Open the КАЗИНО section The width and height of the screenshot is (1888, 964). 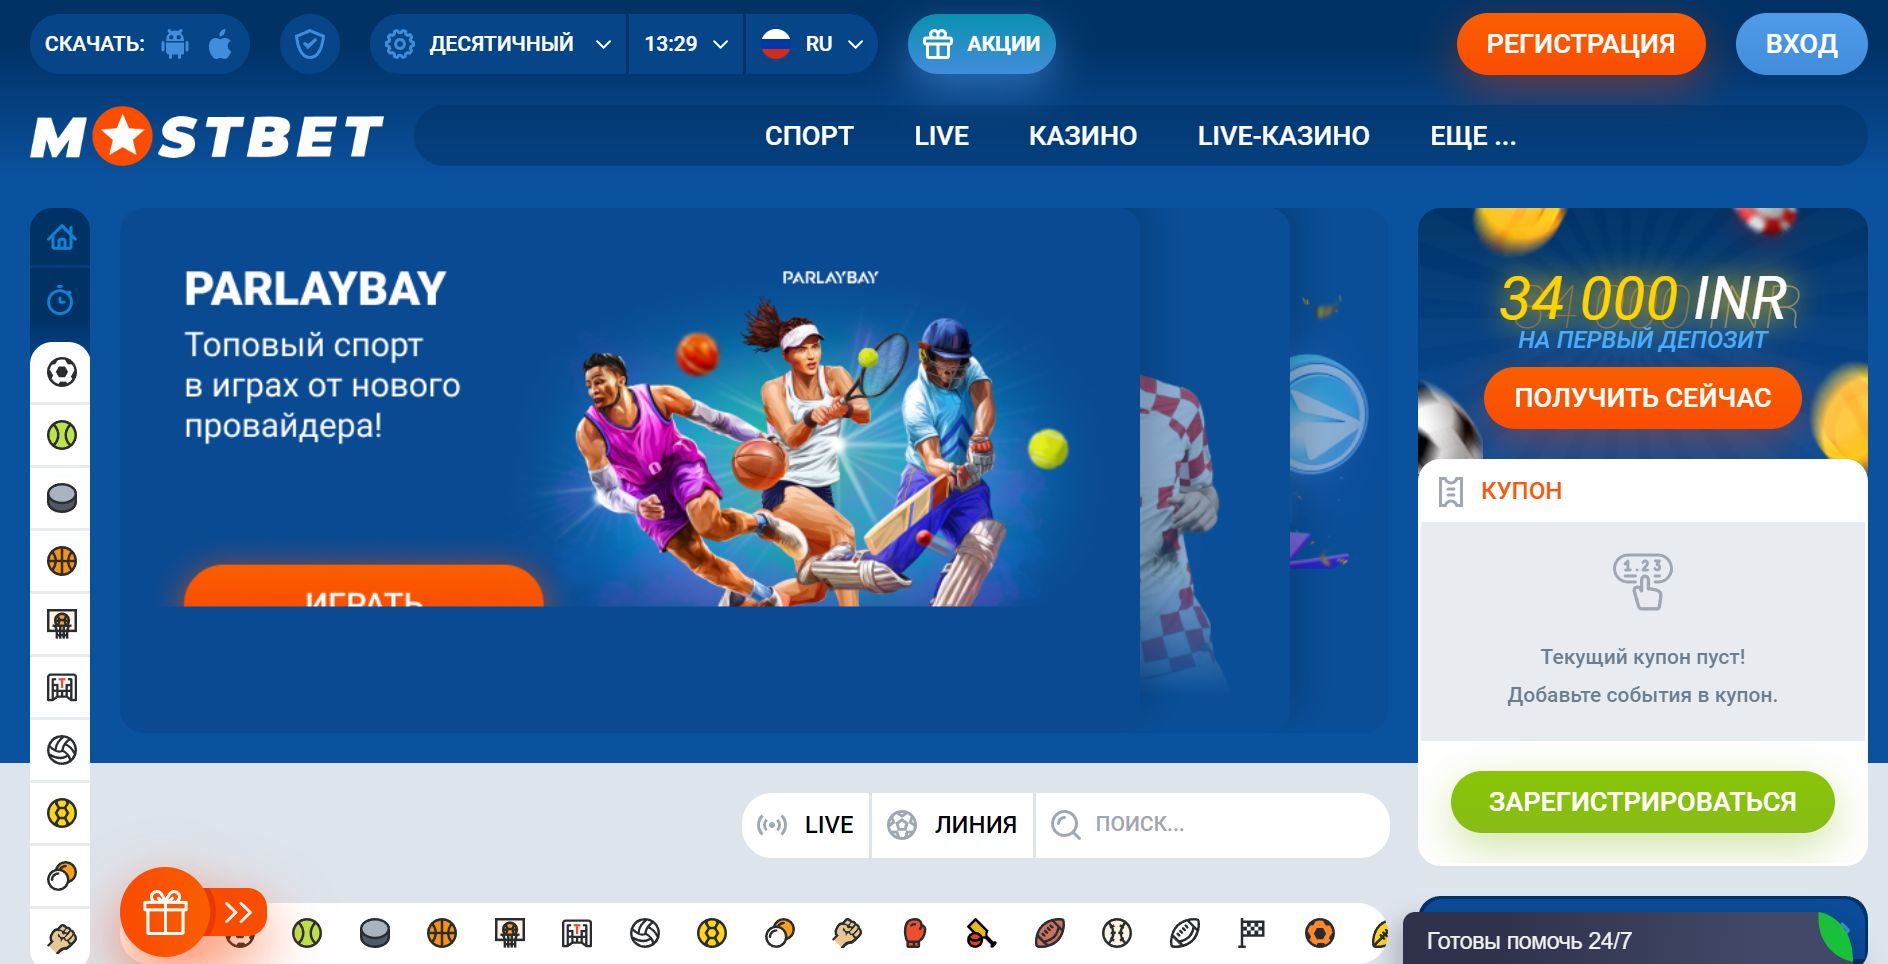[x=1083, y=136]
